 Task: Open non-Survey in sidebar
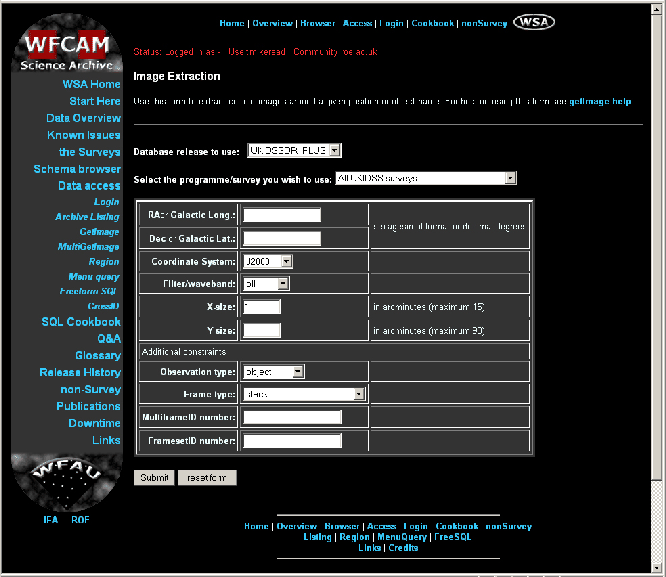[x=90, y=389]
